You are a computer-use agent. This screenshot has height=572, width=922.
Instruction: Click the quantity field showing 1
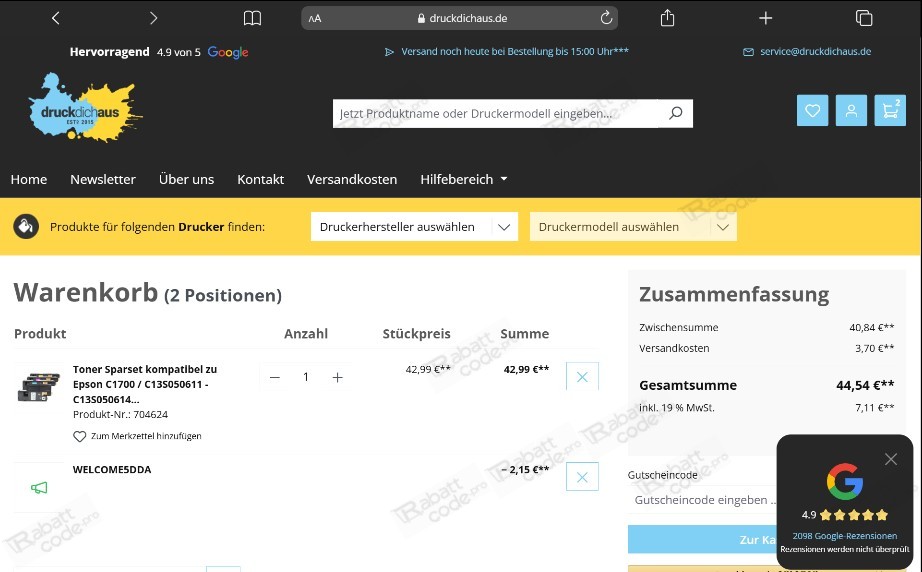coord(306,377)
